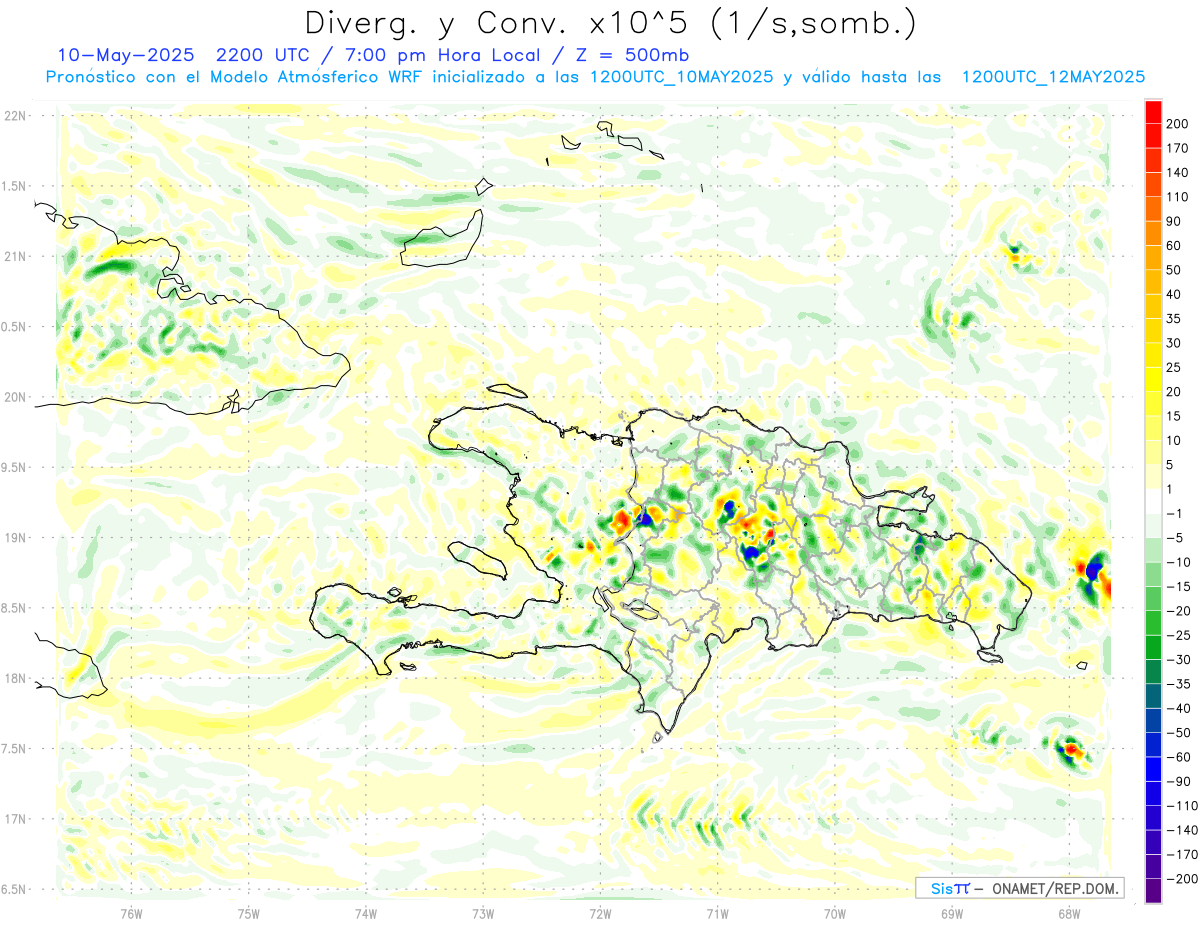Screen dimensions: 1200x927
Task: Click the "68W" longitude label
Action: click(x=1069, y=913)
